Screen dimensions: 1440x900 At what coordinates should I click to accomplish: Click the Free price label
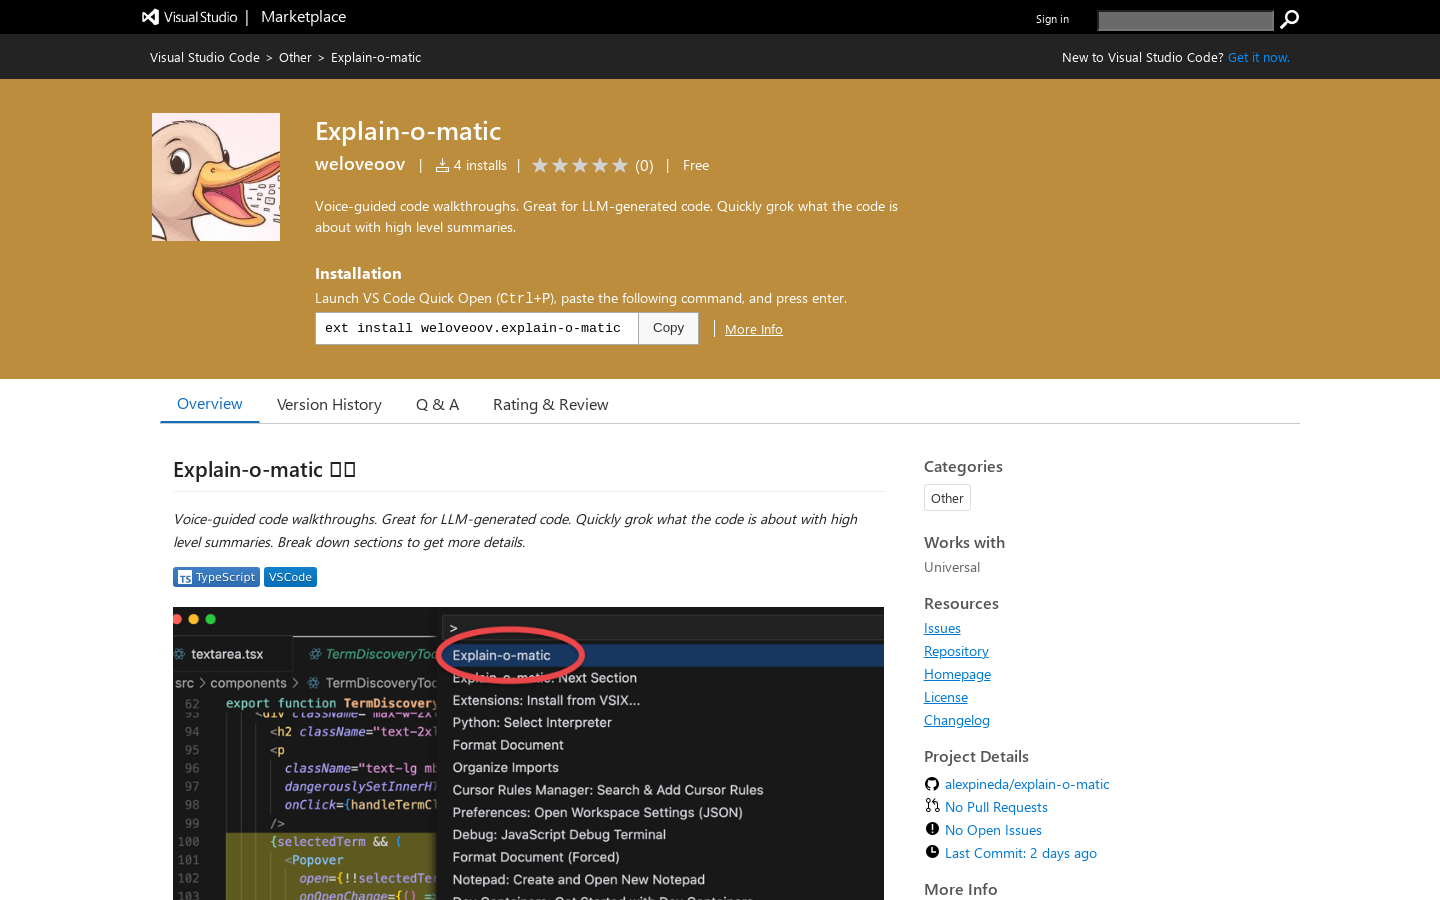click(x=696, y=165)
